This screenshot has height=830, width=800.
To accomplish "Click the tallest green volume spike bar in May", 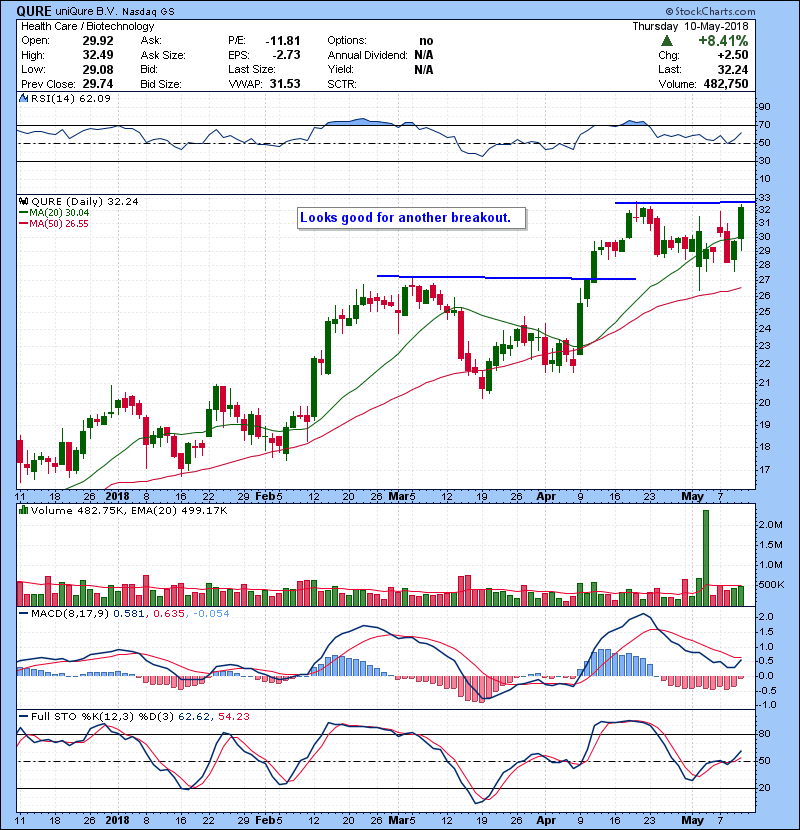I will tap(706, 558).
